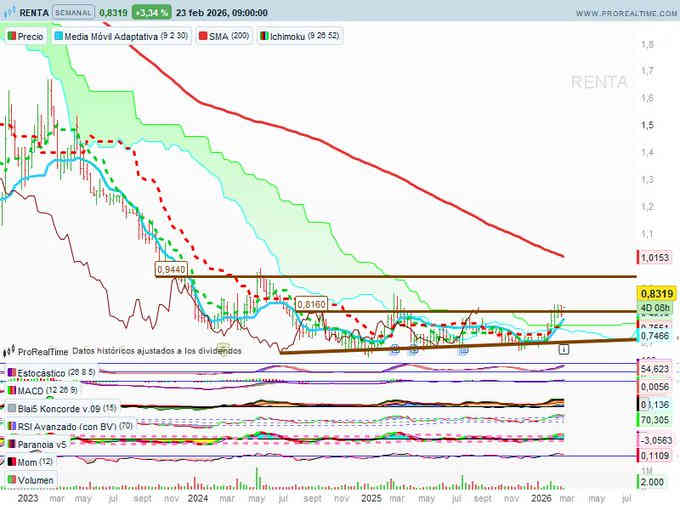Click the Precio legend label
The height and width of the screenshot is (510, 680).
[29, 35]
